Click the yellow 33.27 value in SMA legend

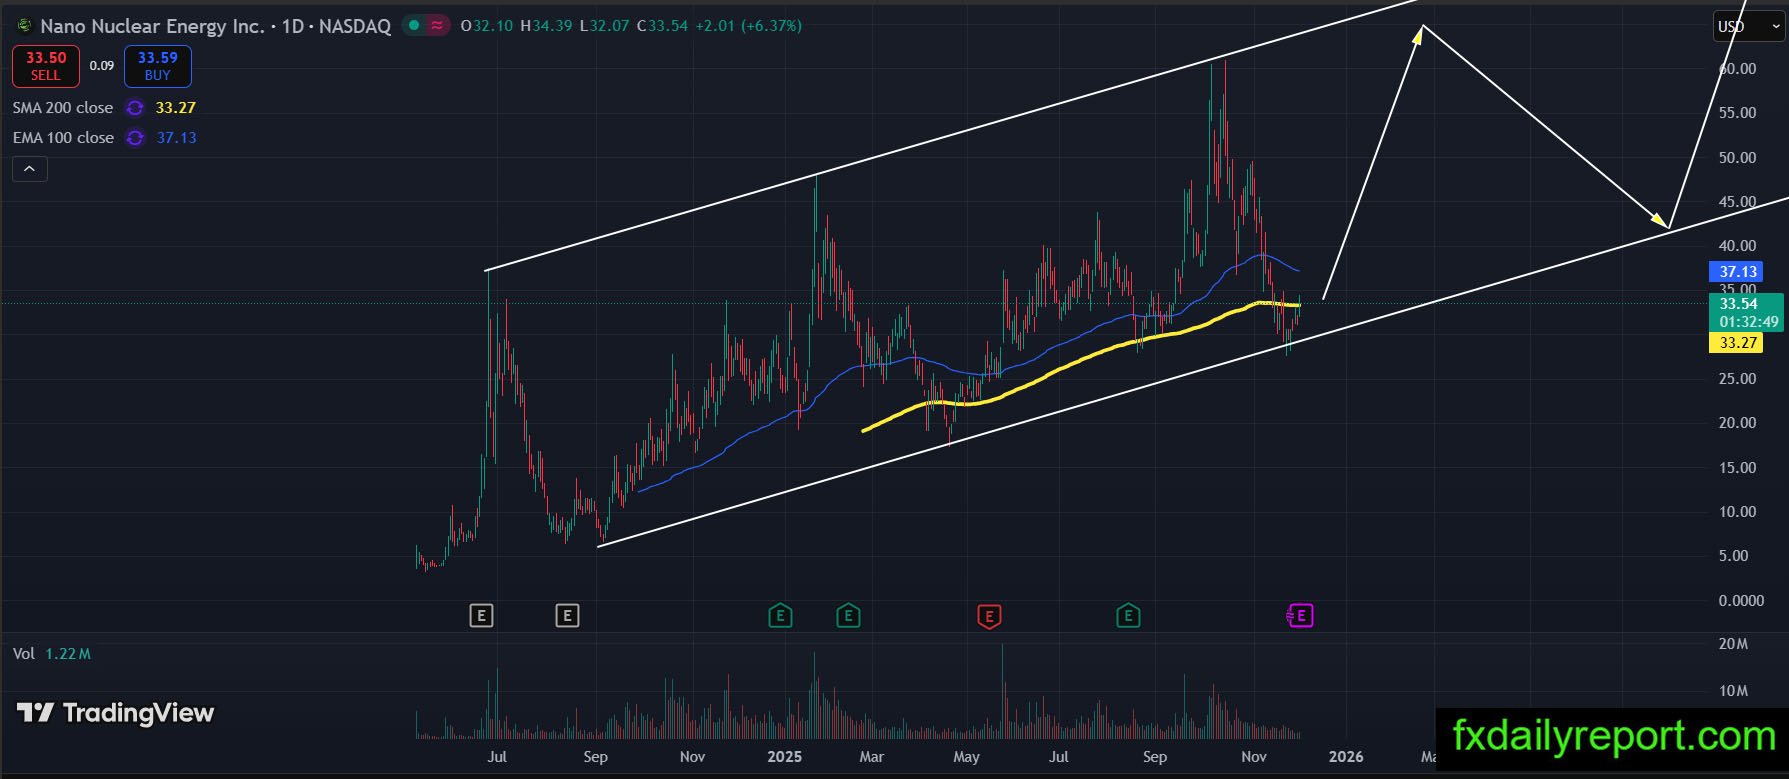point(176,108)
